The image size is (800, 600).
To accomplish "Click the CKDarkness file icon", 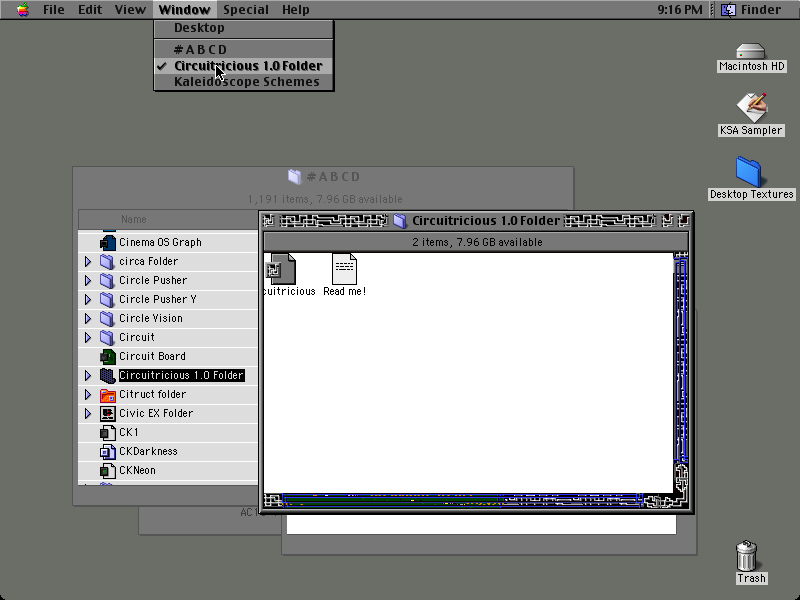I will (x=108, y=452).
